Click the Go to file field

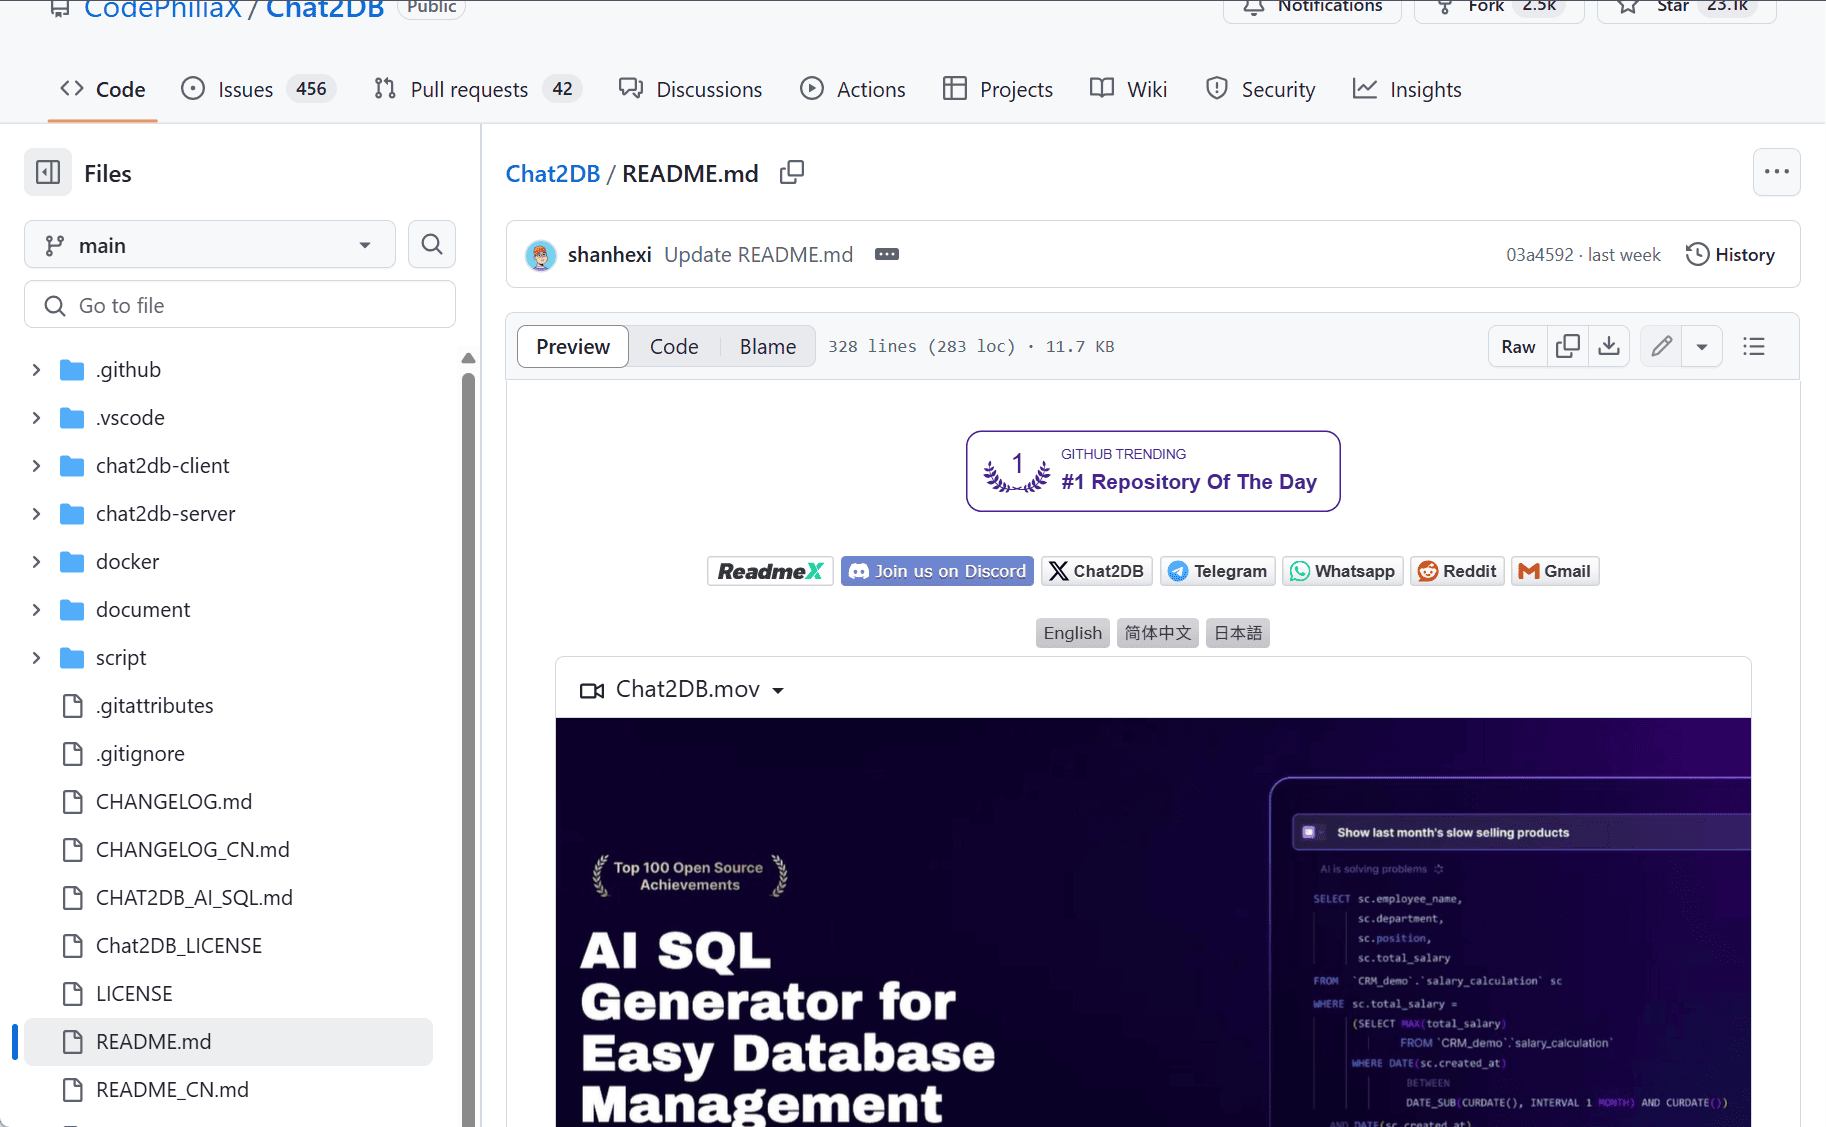point(240,305)
